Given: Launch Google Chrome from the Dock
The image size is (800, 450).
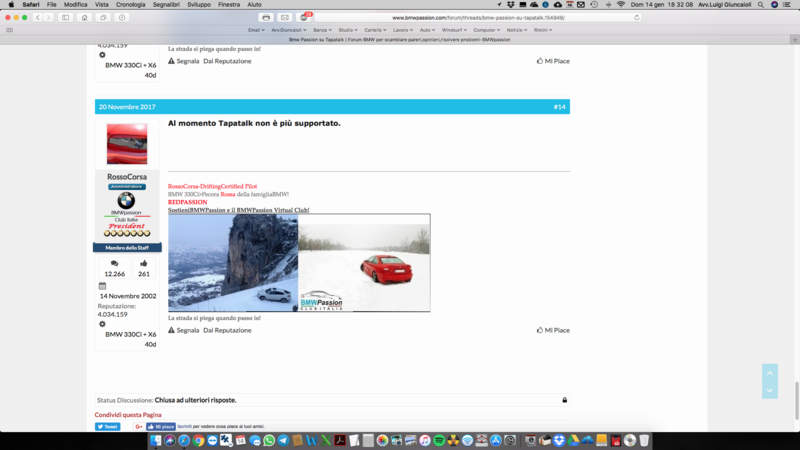Looking at the screenshot, I should click(198, 440).
